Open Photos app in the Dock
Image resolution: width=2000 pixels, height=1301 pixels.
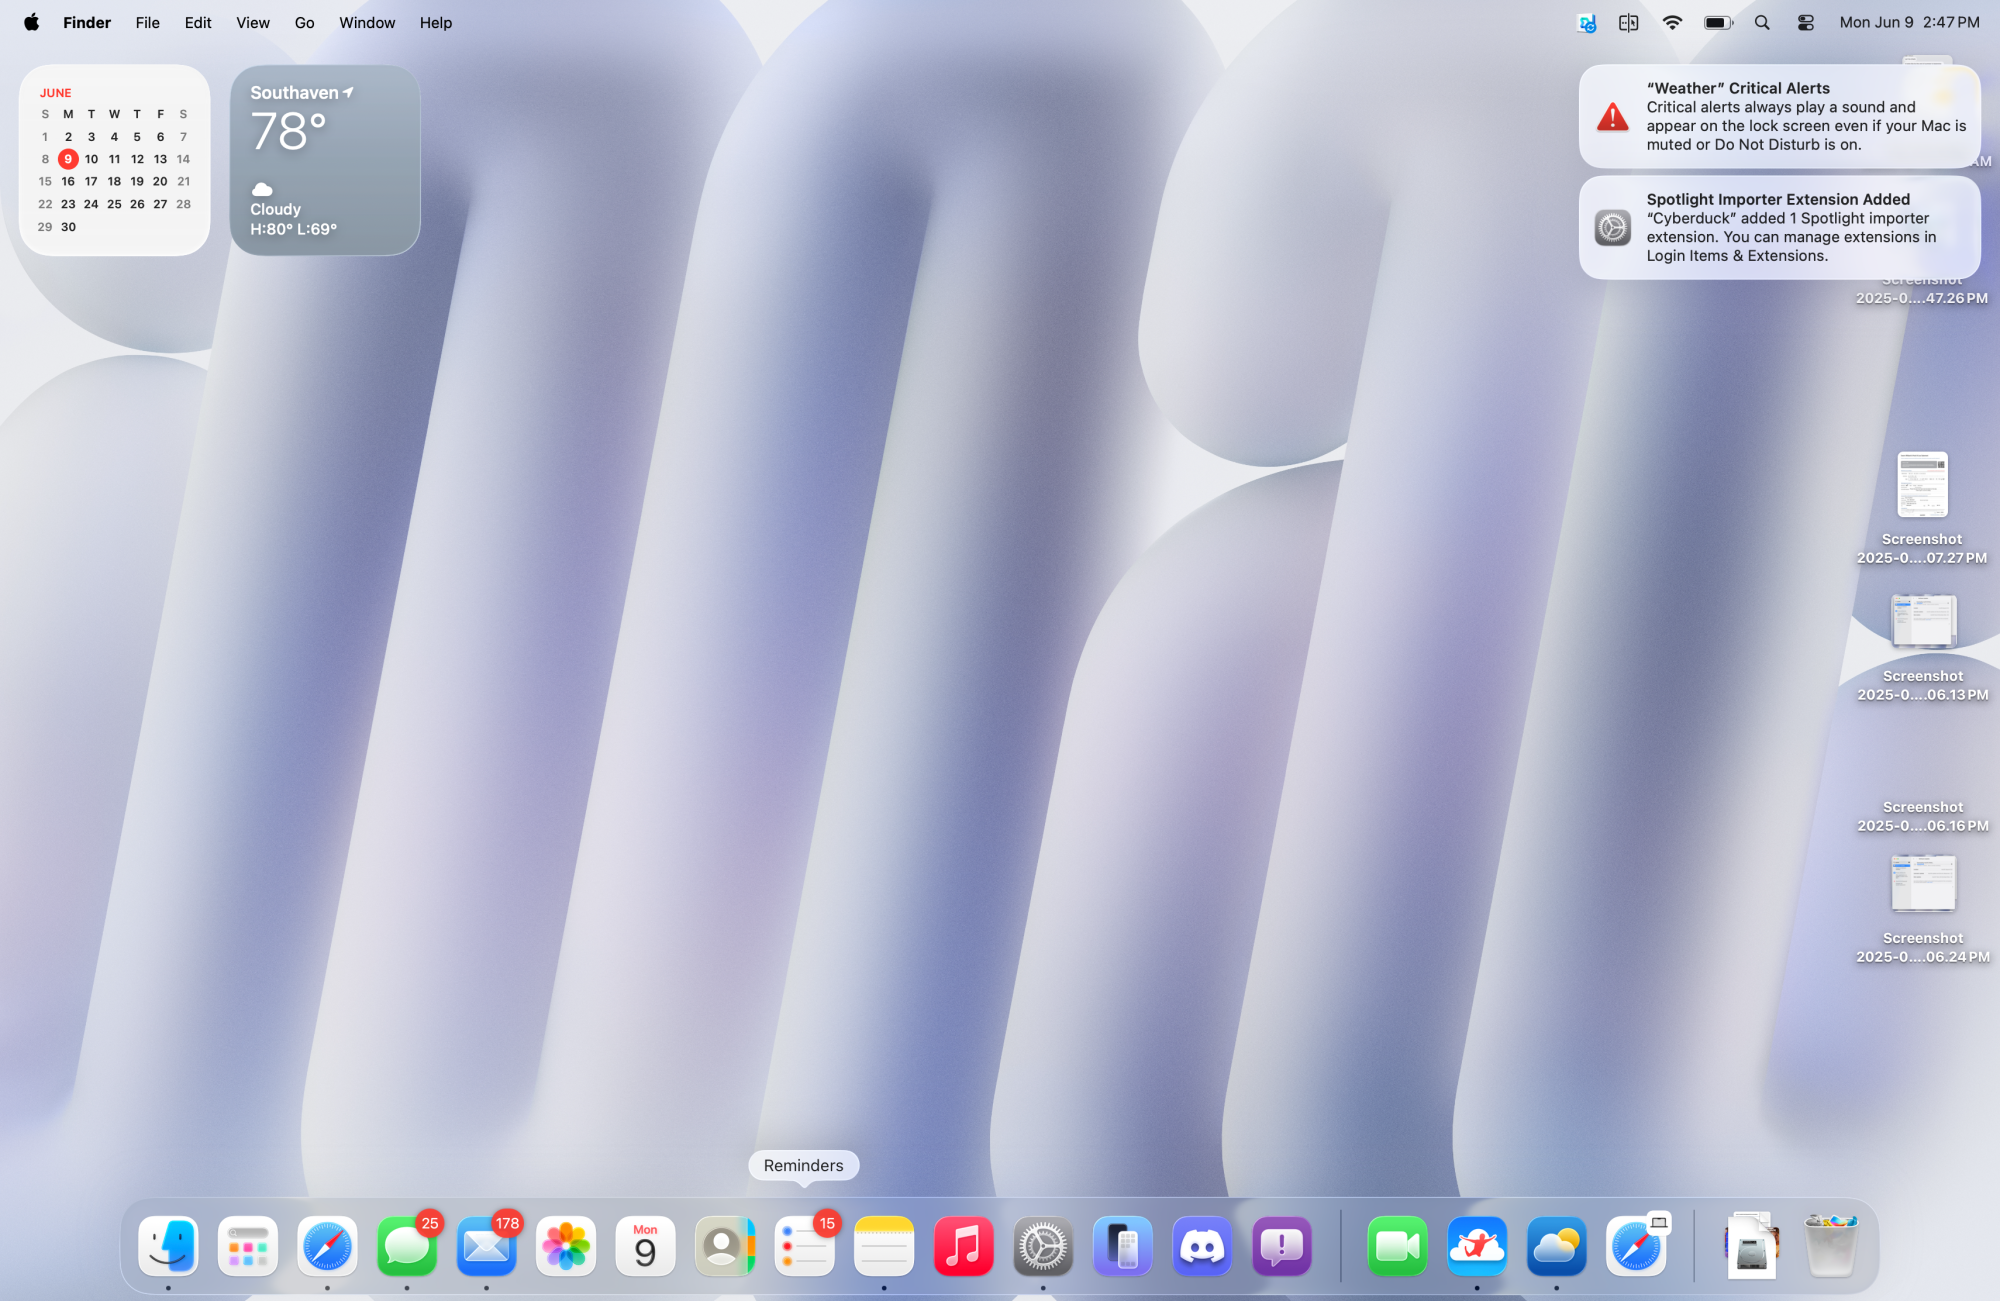[566, 1246]
